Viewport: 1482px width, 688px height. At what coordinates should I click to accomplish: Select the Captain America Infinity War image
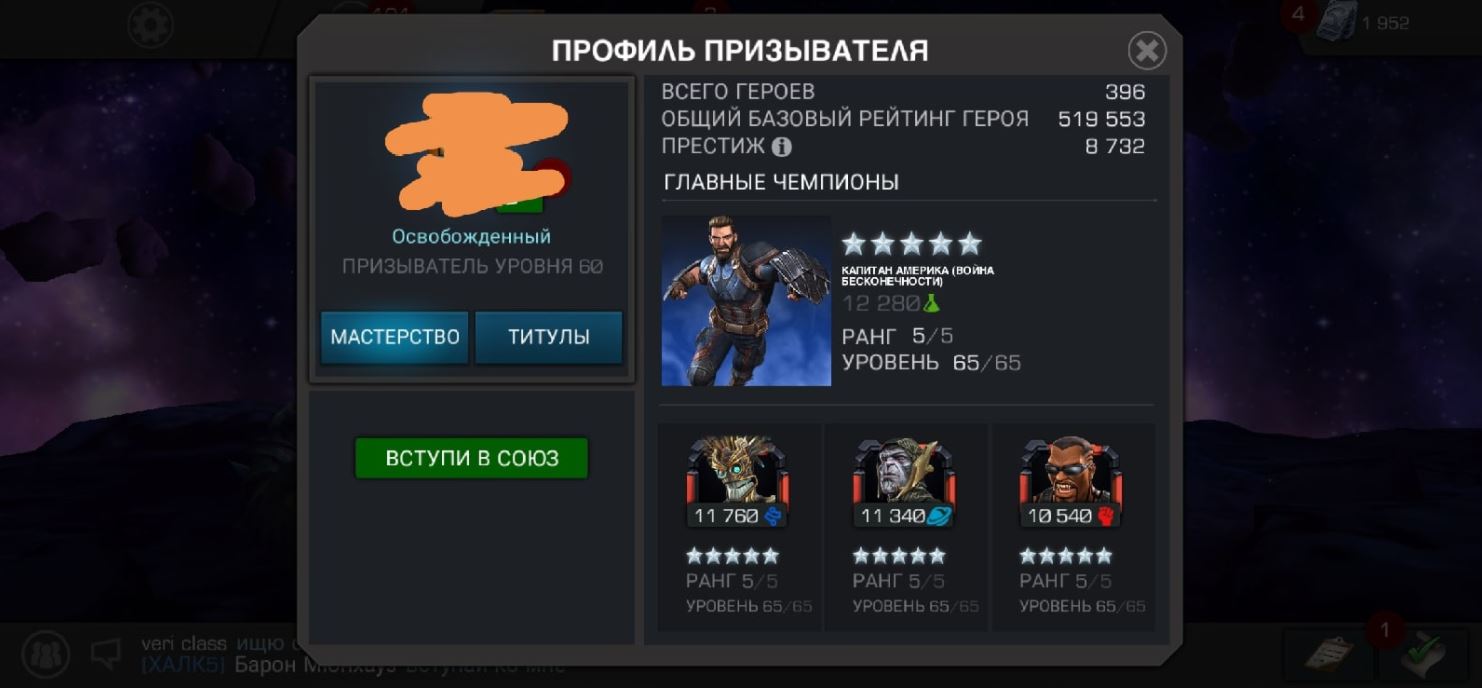[x=746, y=300]
